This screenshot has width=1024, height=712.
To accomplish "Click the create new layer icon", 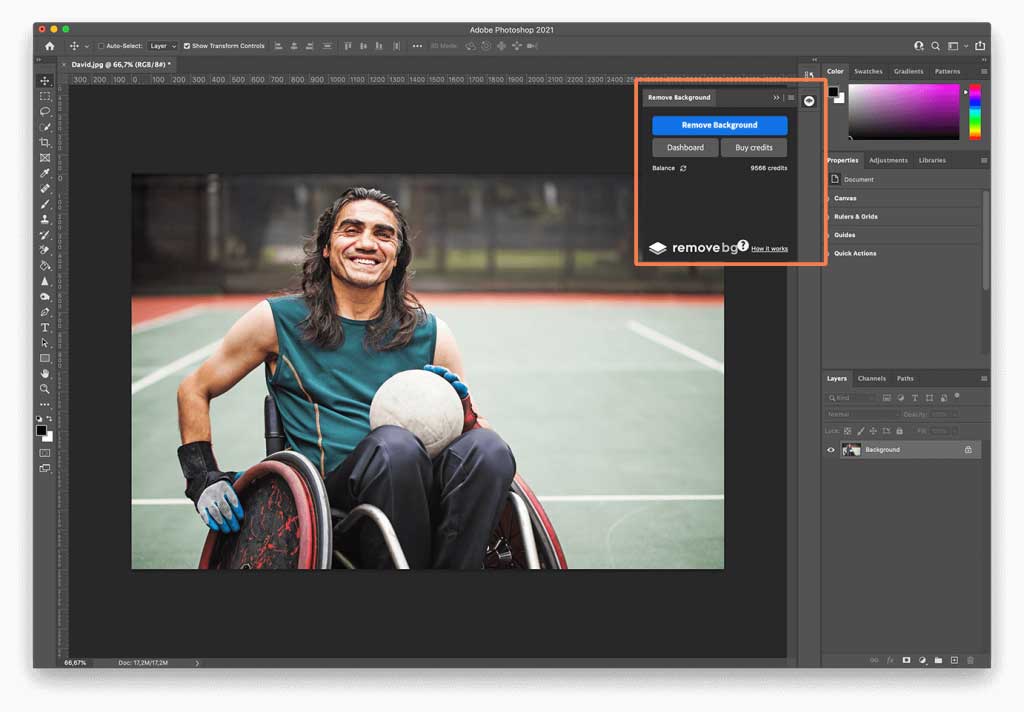I will (954, 660).
